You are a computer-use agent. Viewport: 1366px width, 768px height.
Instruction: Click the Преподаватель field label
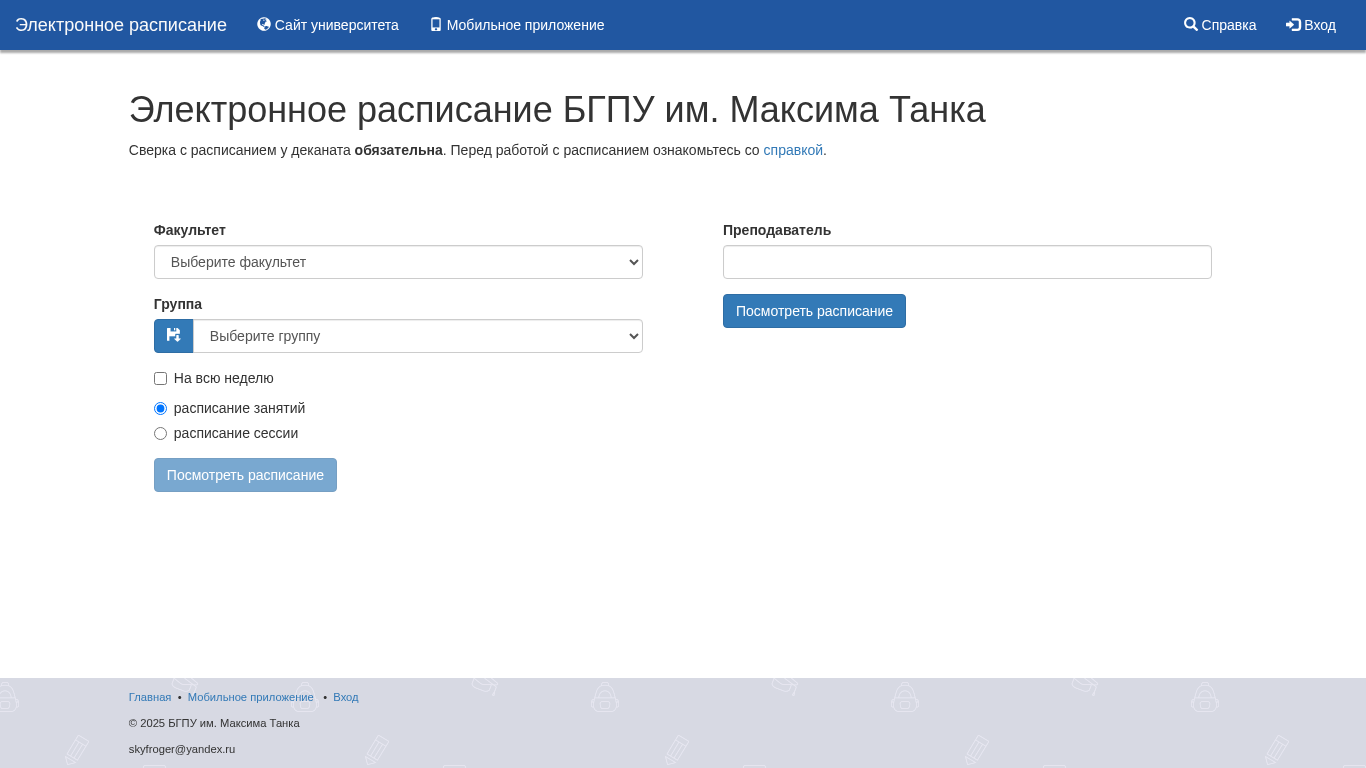pyautogui.click(x=777, y=230)
